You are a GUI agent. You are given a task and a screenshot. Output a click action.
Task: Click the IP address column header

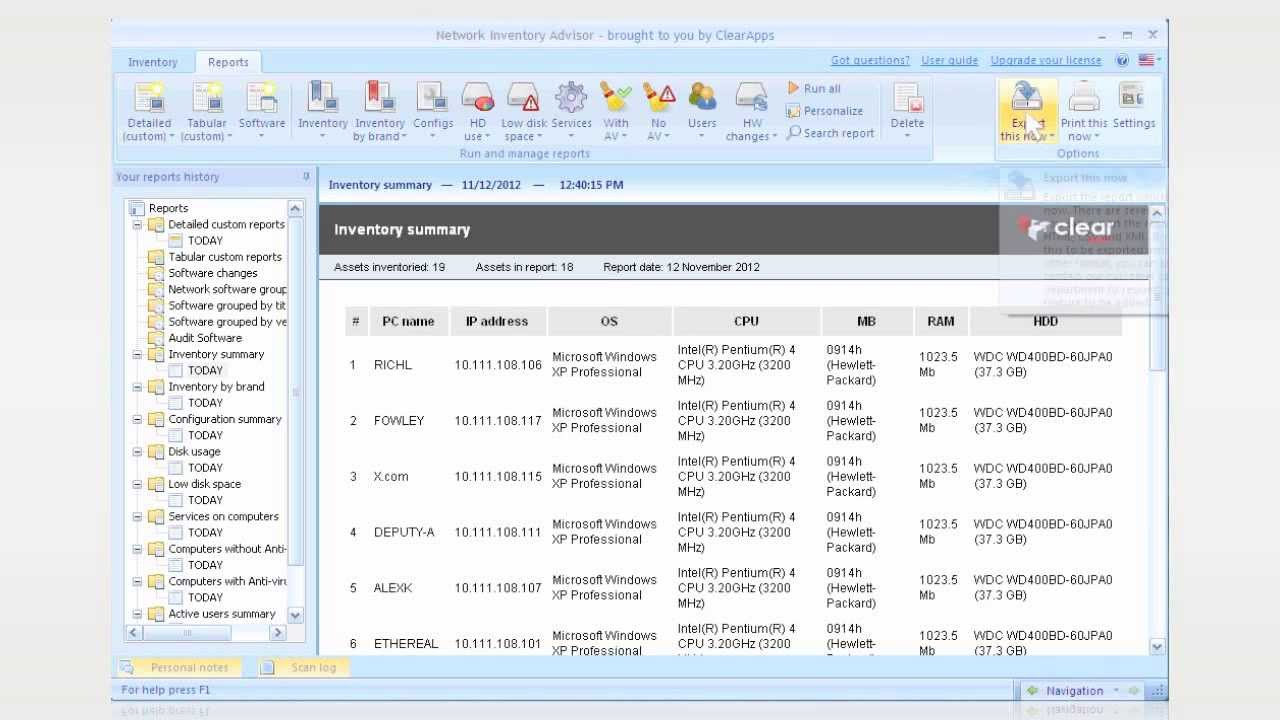point(497,321)
